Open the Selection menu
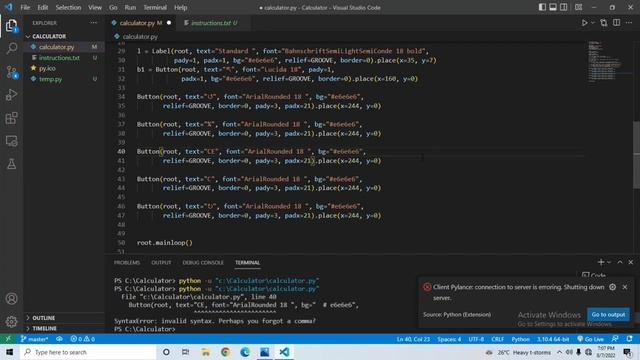This screenshot has width=640, height=360. pos(68,7)
